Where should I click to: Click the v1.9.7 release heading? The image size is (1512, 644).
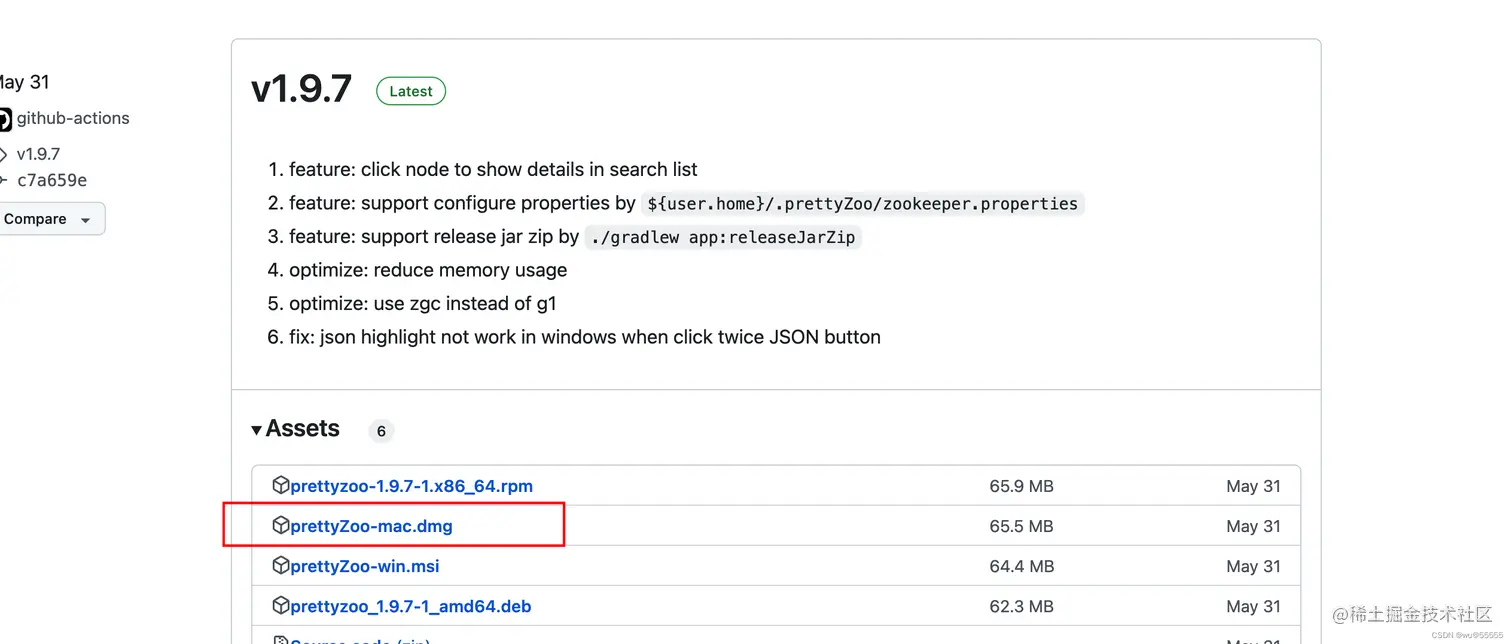tap(301, 89)
